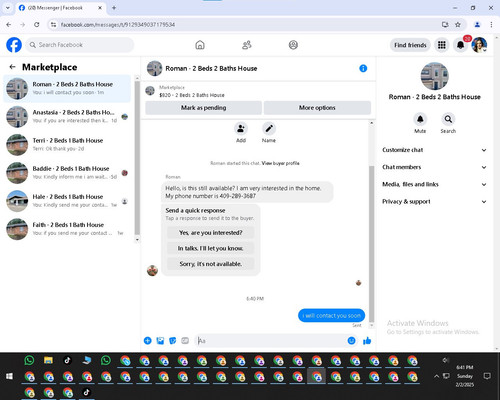500x400 pixels.
Task: Send quick response 'Yes, are you interested?'
Action: (211, 233)
